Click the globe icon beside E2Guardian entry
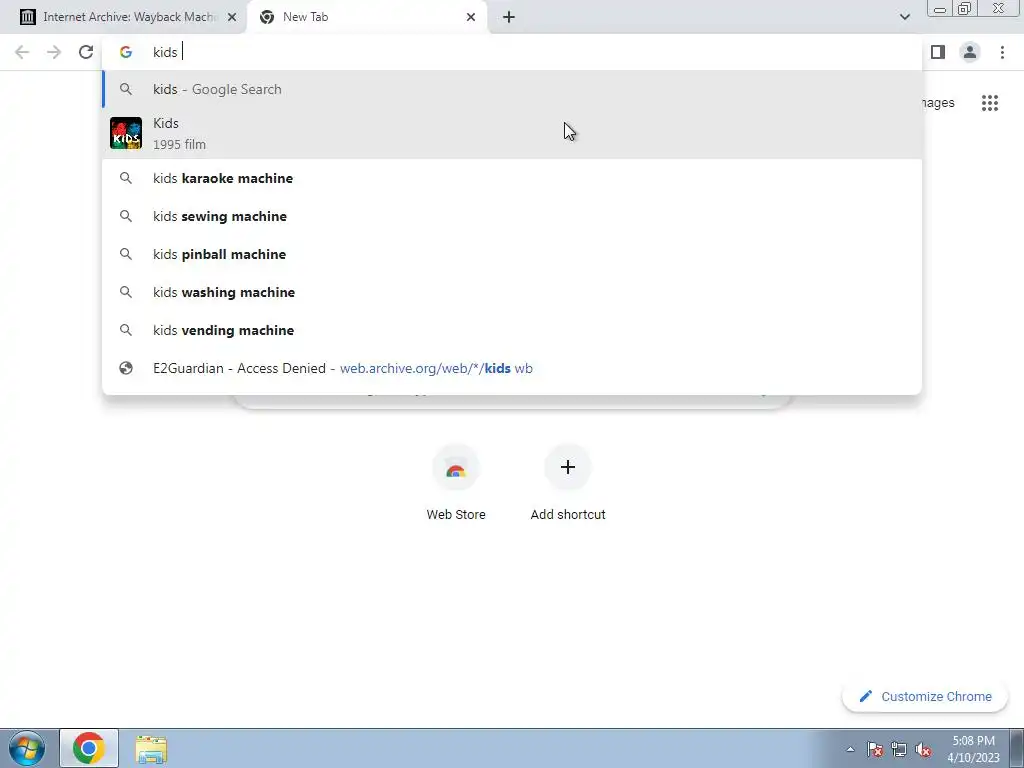 click(x=126, y=368)
